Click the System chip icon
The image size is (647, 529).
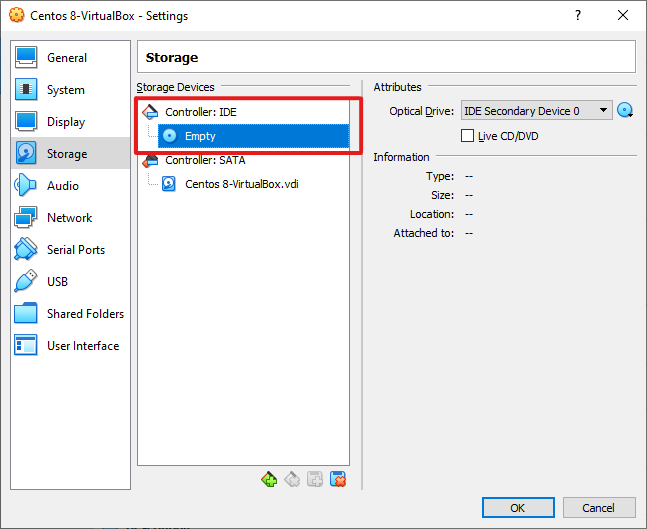coord(26,89)
